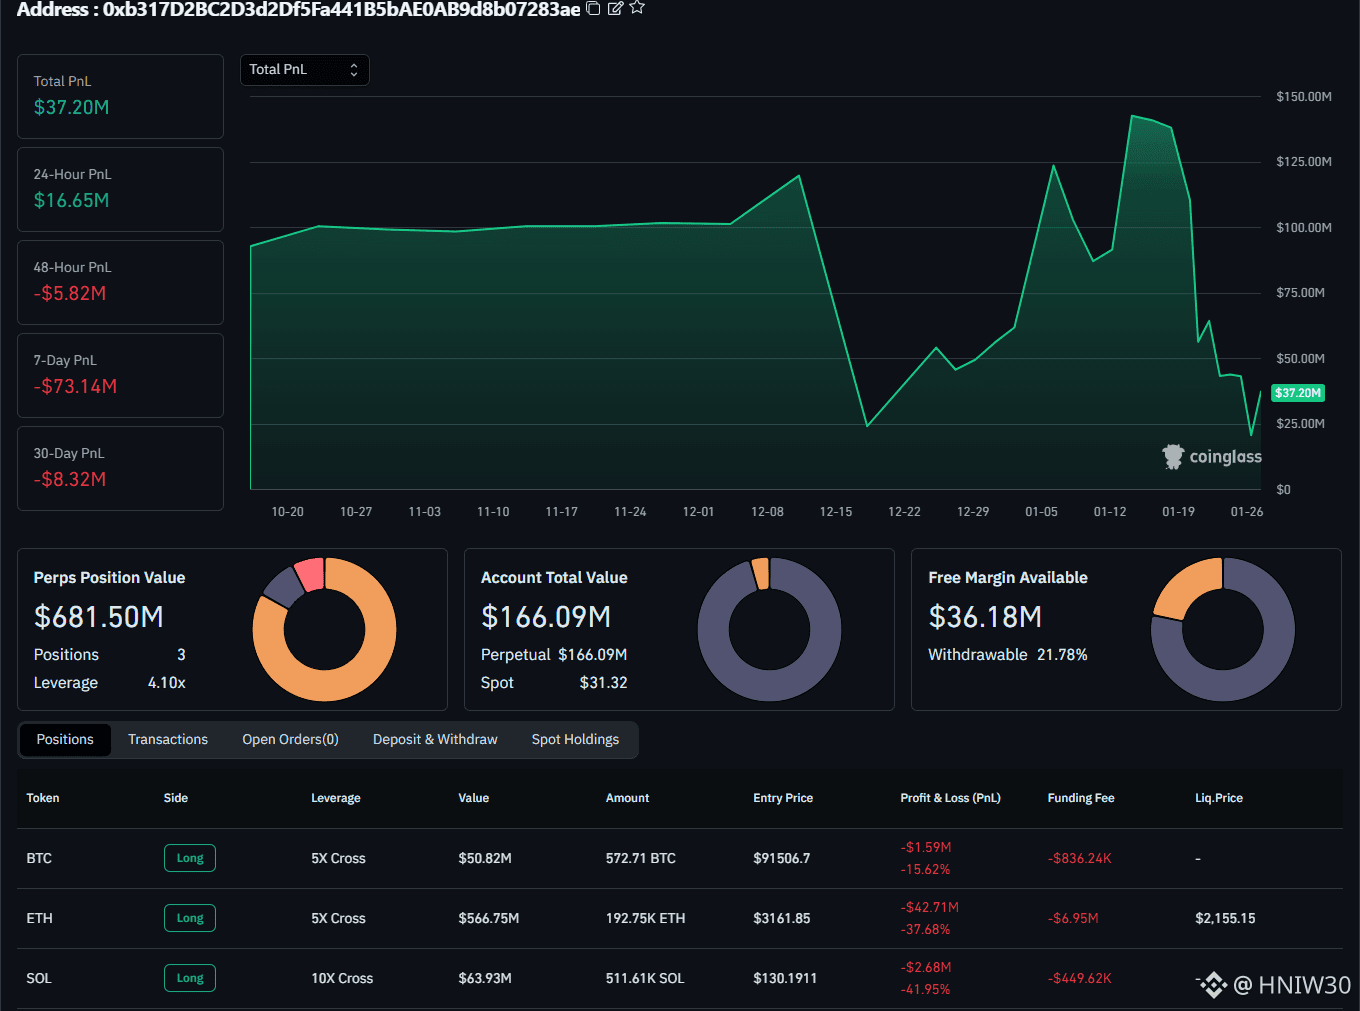Open the Total PnL chart dropdown
The height and width of the screenshot is (1011, 1360).
tap(304, 70)
